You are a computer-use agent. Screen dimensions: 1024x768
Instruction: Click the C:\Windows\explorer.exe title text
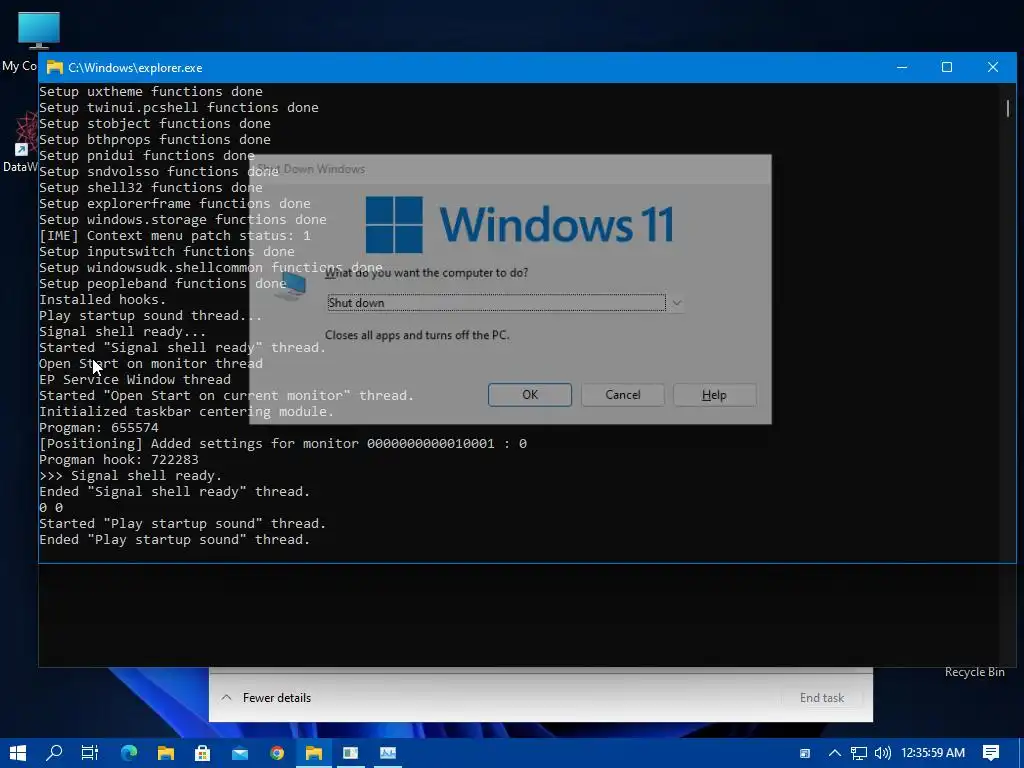[135, 68]
